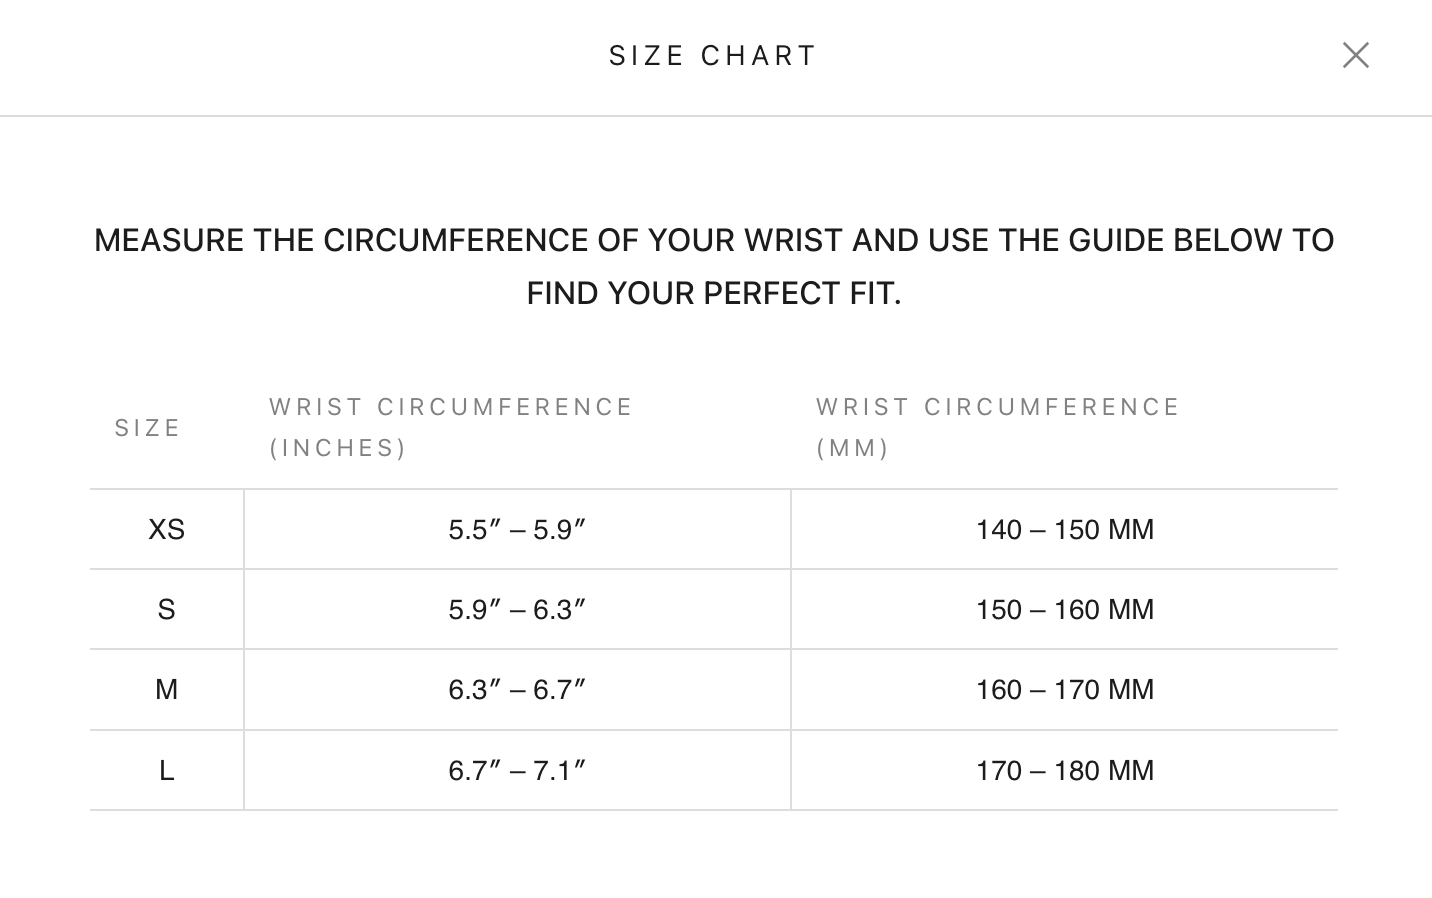Select the L size cell

[167, 770]
